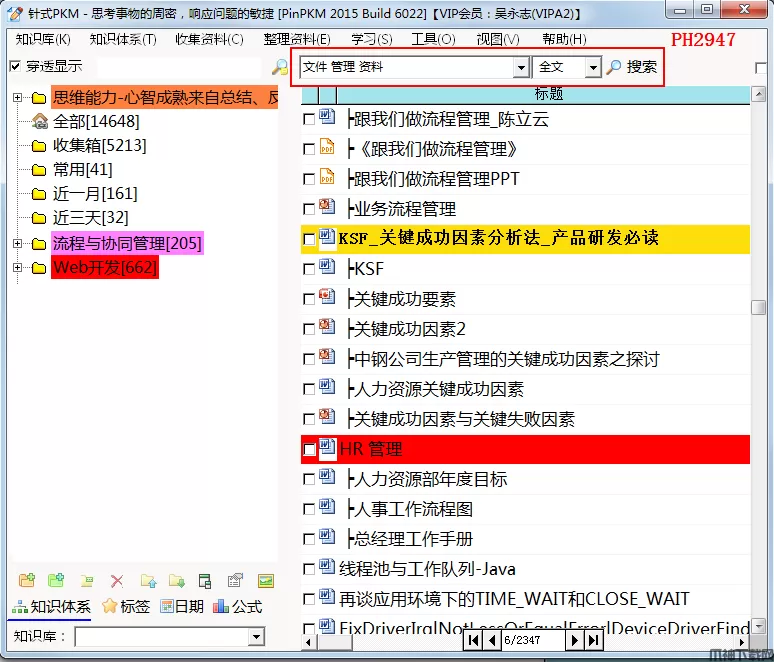The height and width of the screenshot is (662, 774).
Task: Click the vertical scrollbar thumb in list
Action: click(x=758, y=307)
